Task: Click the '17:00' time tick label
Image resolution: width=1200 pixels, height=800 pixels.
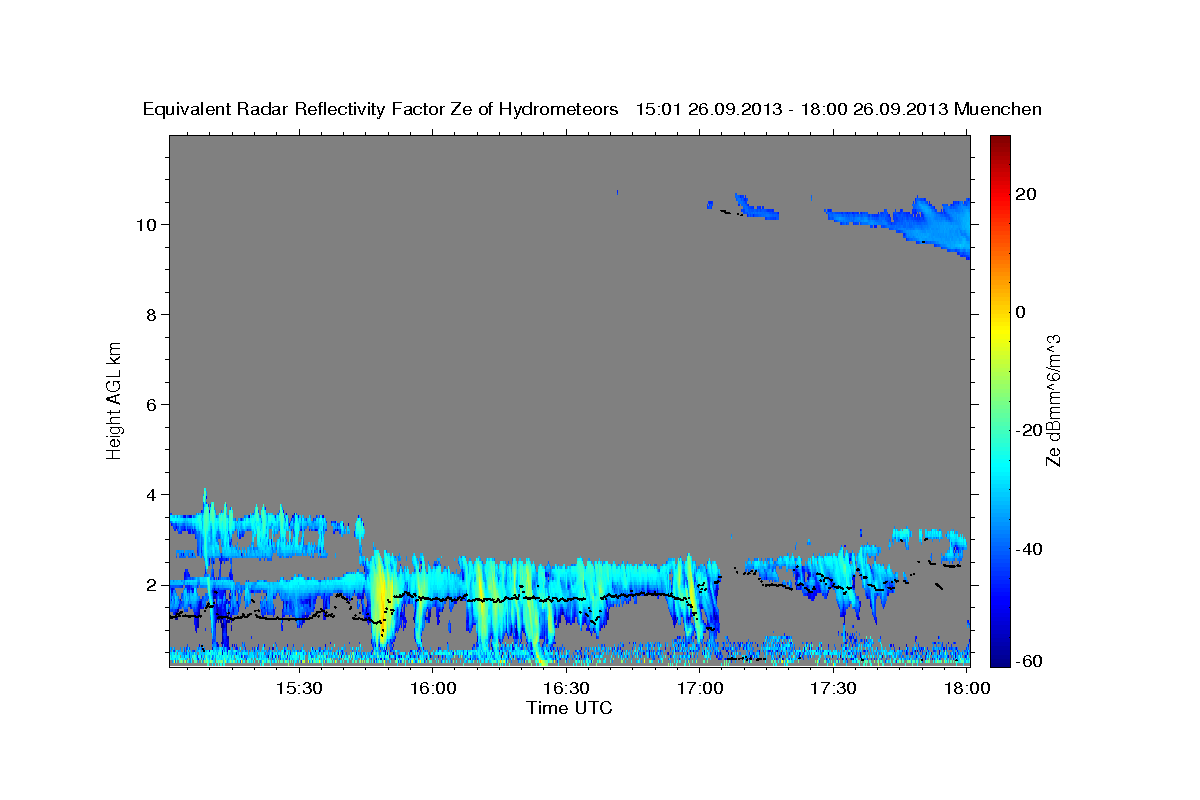Action: [x=700, y=688]
